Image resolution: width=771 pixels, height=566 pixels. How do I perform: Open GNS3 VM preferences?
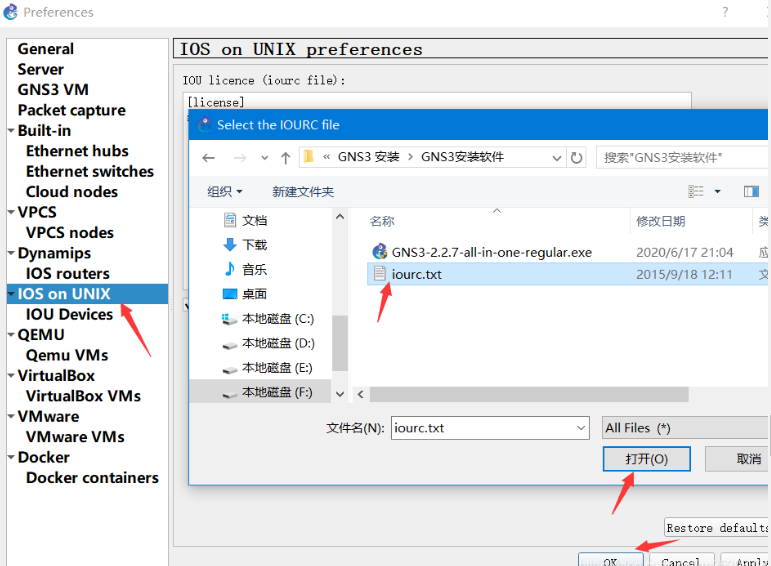pyautogui.click(x=53, y=90)
